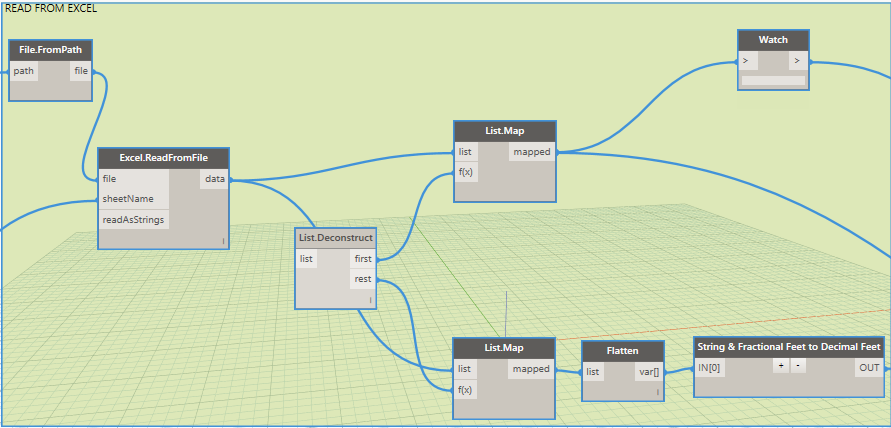This screenshot has width=891, height=428.
Task: Select the Flatten node header
Action: (623, 351)
